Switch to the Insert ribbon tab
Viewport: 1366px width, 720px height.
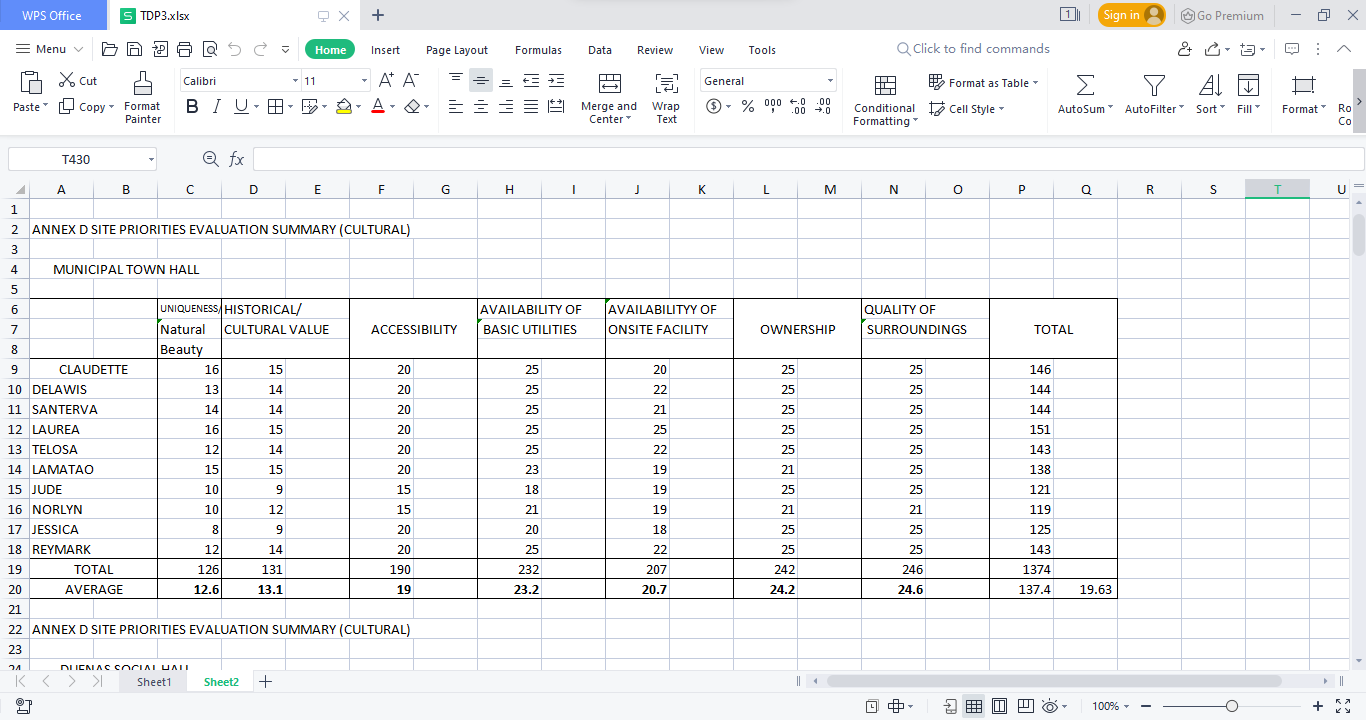click(385, 50)
